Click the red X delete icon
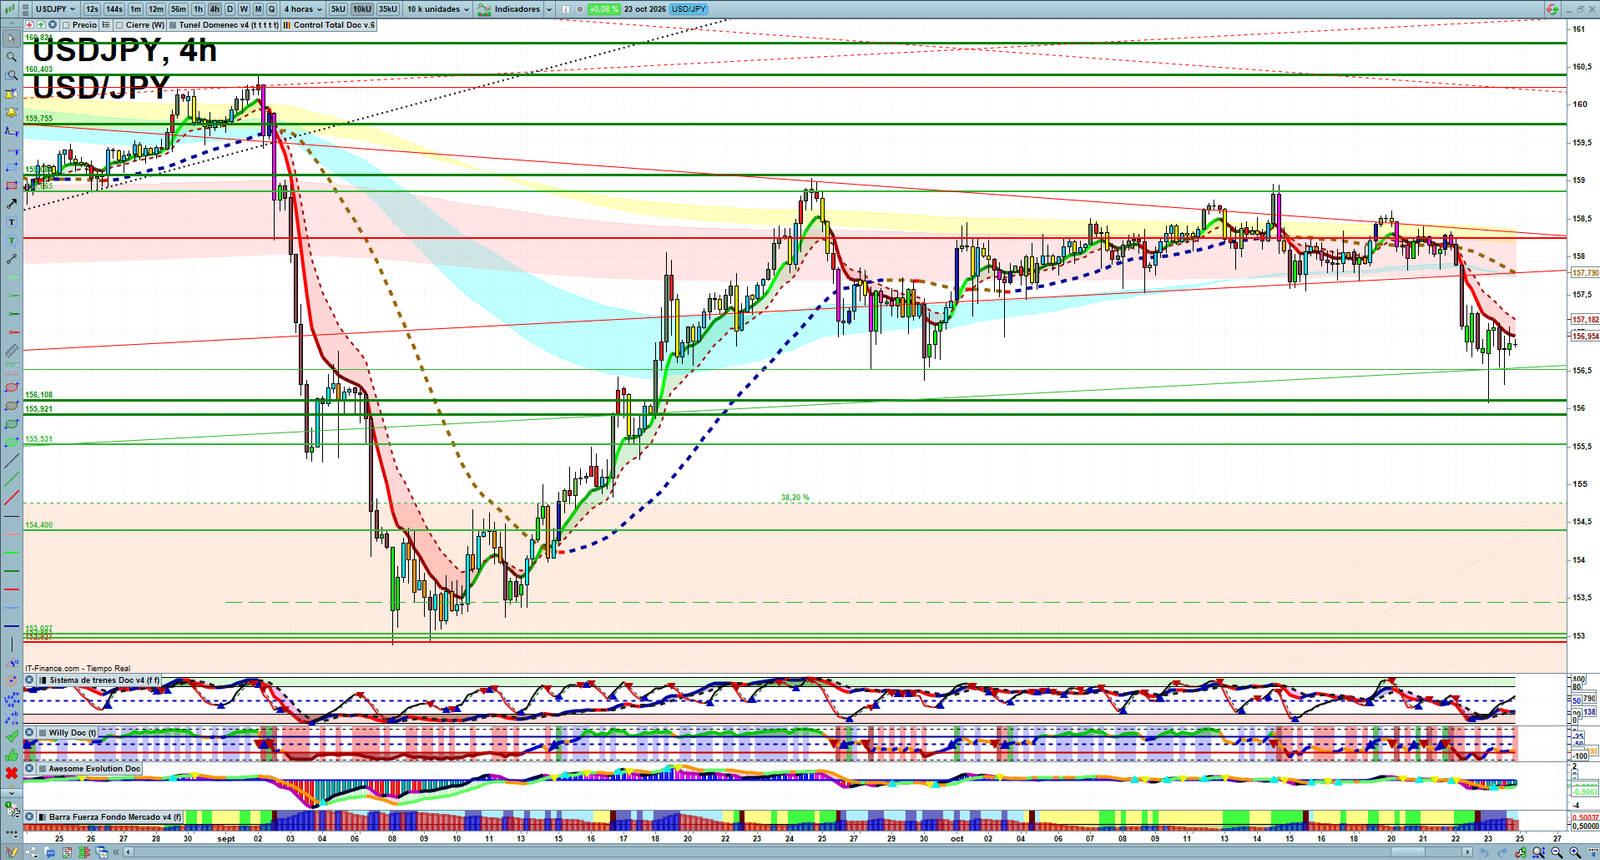The width and height of the screenshot is (1600, 860). pyautogui.click(x=12, y=773)
